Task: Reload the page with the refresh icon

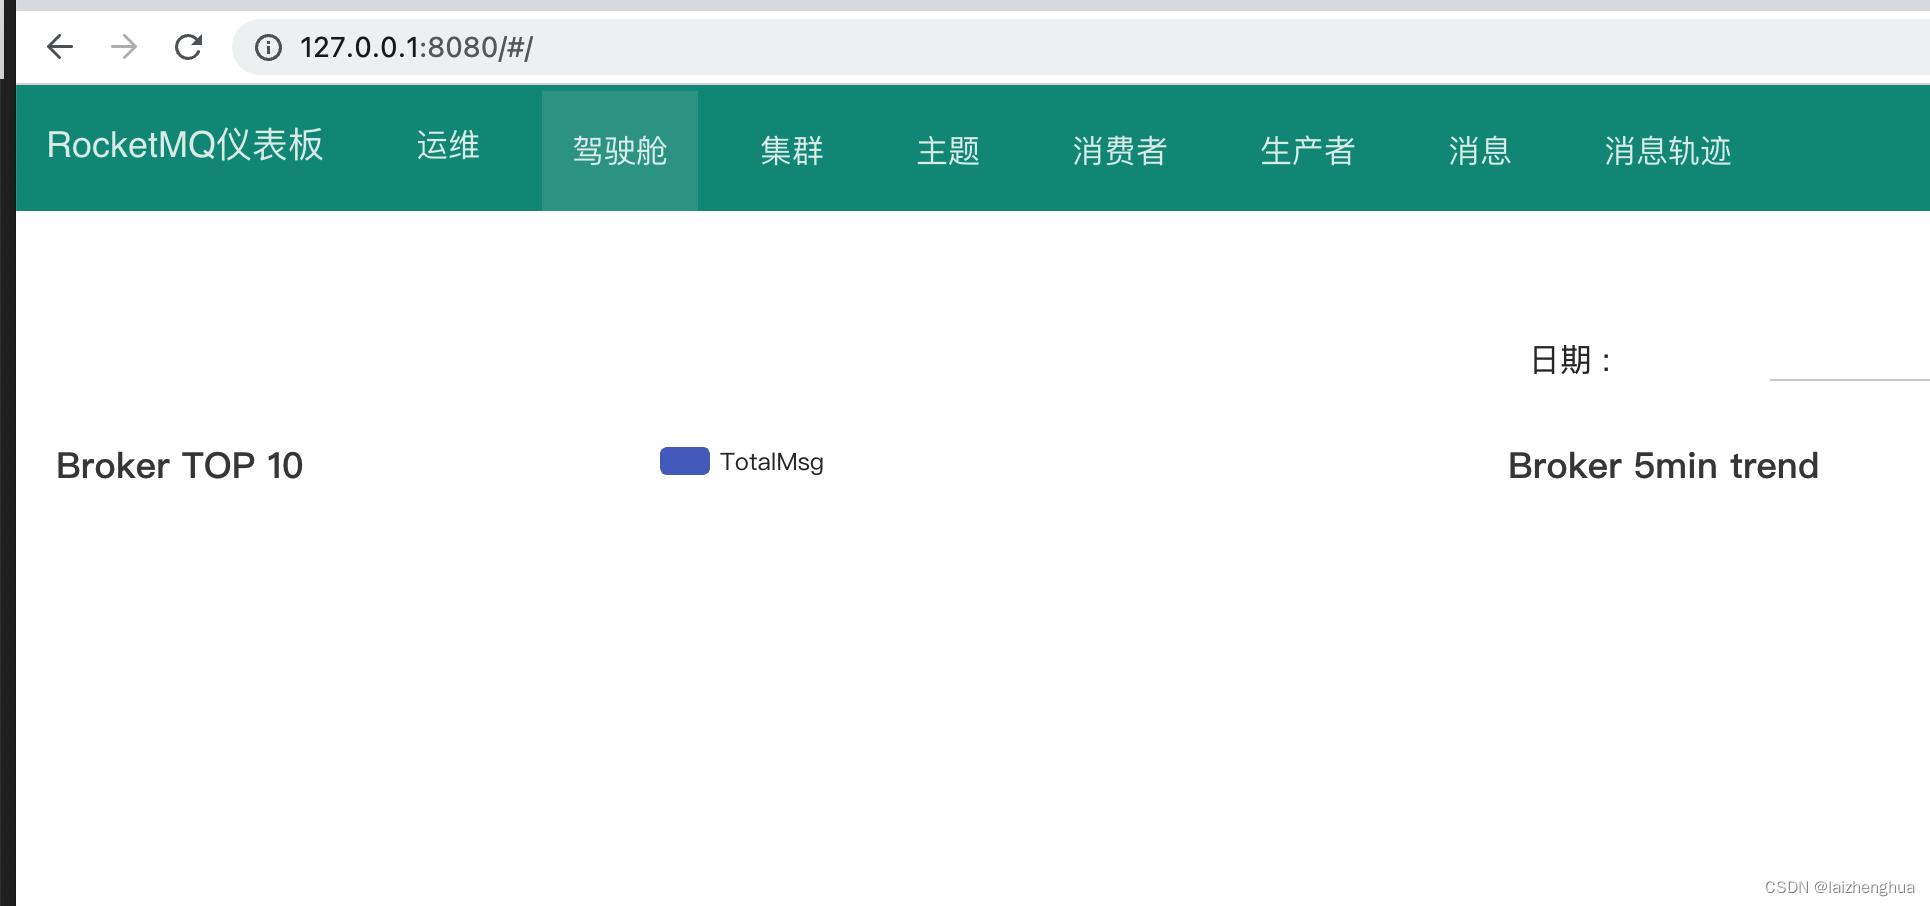Action: click(188, 47)
